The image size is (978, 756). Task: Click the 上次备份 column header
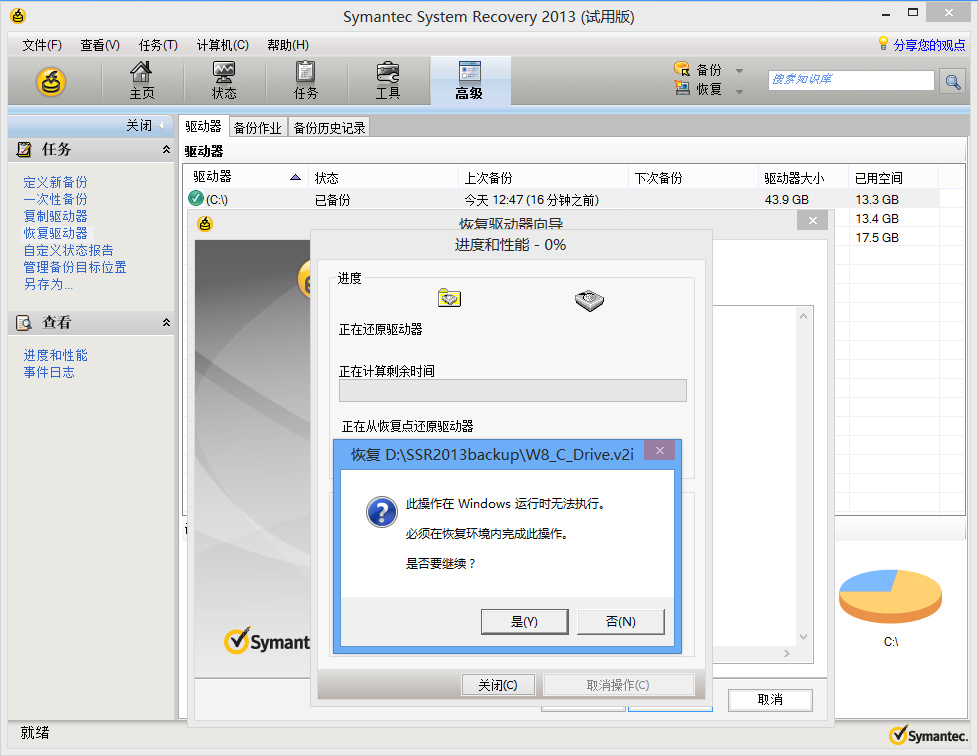[543, 177]
